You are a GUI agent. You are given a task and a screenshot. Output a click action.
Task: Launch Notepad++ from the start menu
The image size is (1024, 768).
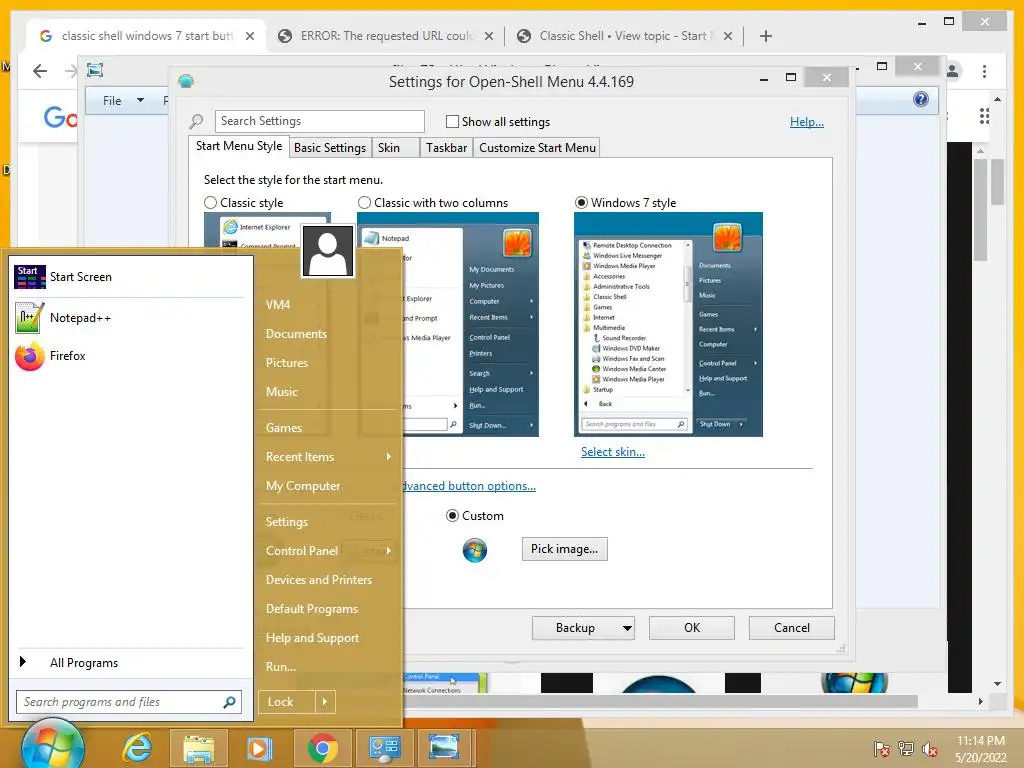click(x=129, y=317)
